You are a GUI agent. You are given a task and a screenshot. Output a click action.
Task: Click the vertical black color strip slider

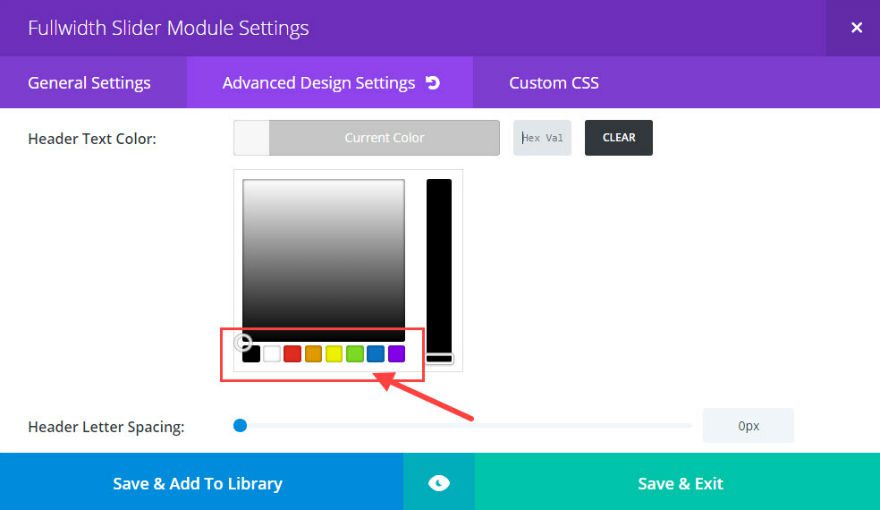point(439,265)
